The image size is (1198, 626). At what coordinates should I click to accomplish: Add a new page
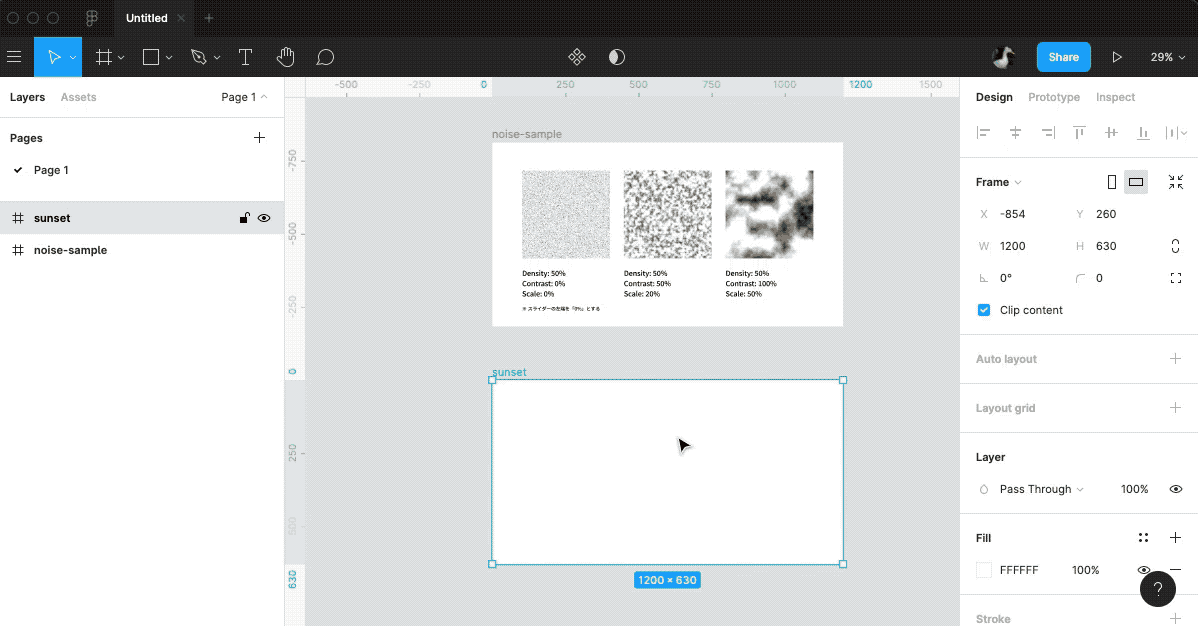pyautogui.click(x=260, y=138)
